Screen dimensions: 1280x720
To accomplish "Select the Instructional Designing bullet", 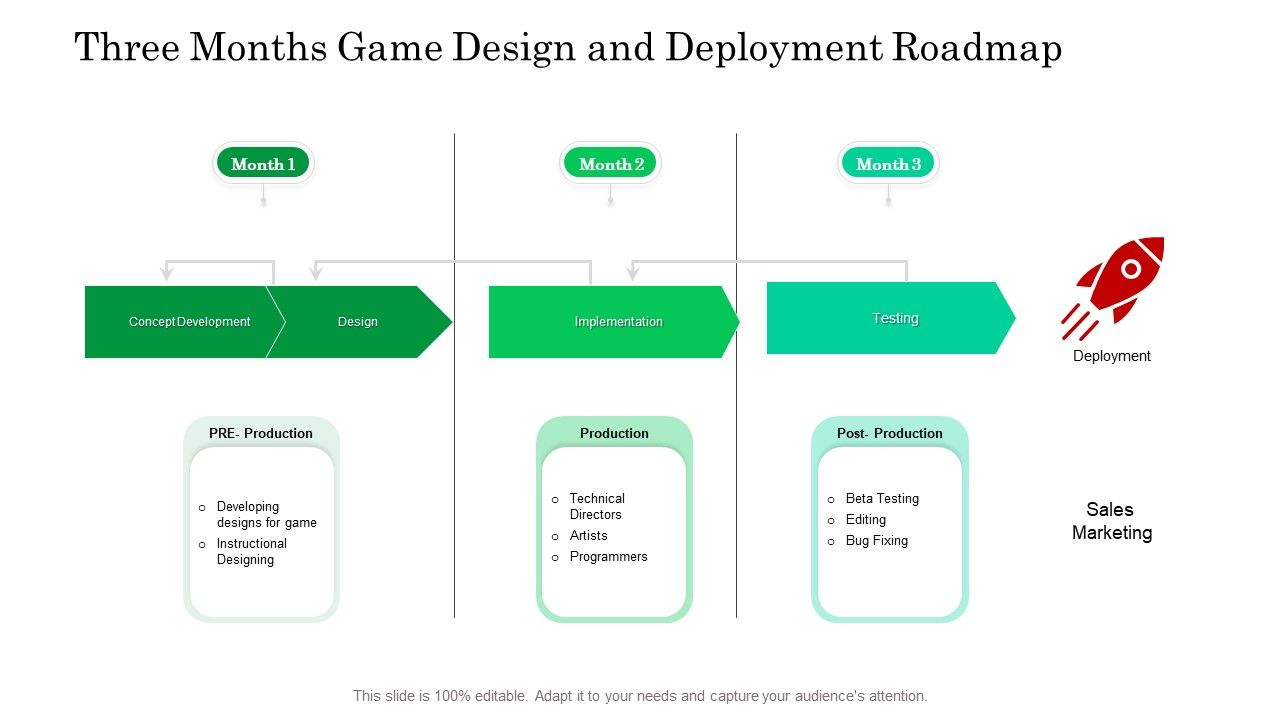I will click(x=251, y=551).
